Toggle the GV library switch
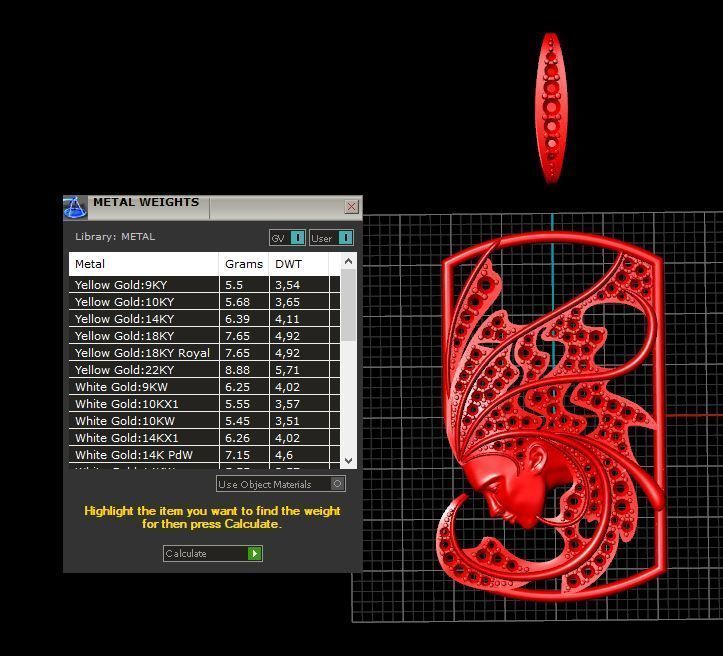The height and width of the screenshot is (656, 723). [287, 238]
